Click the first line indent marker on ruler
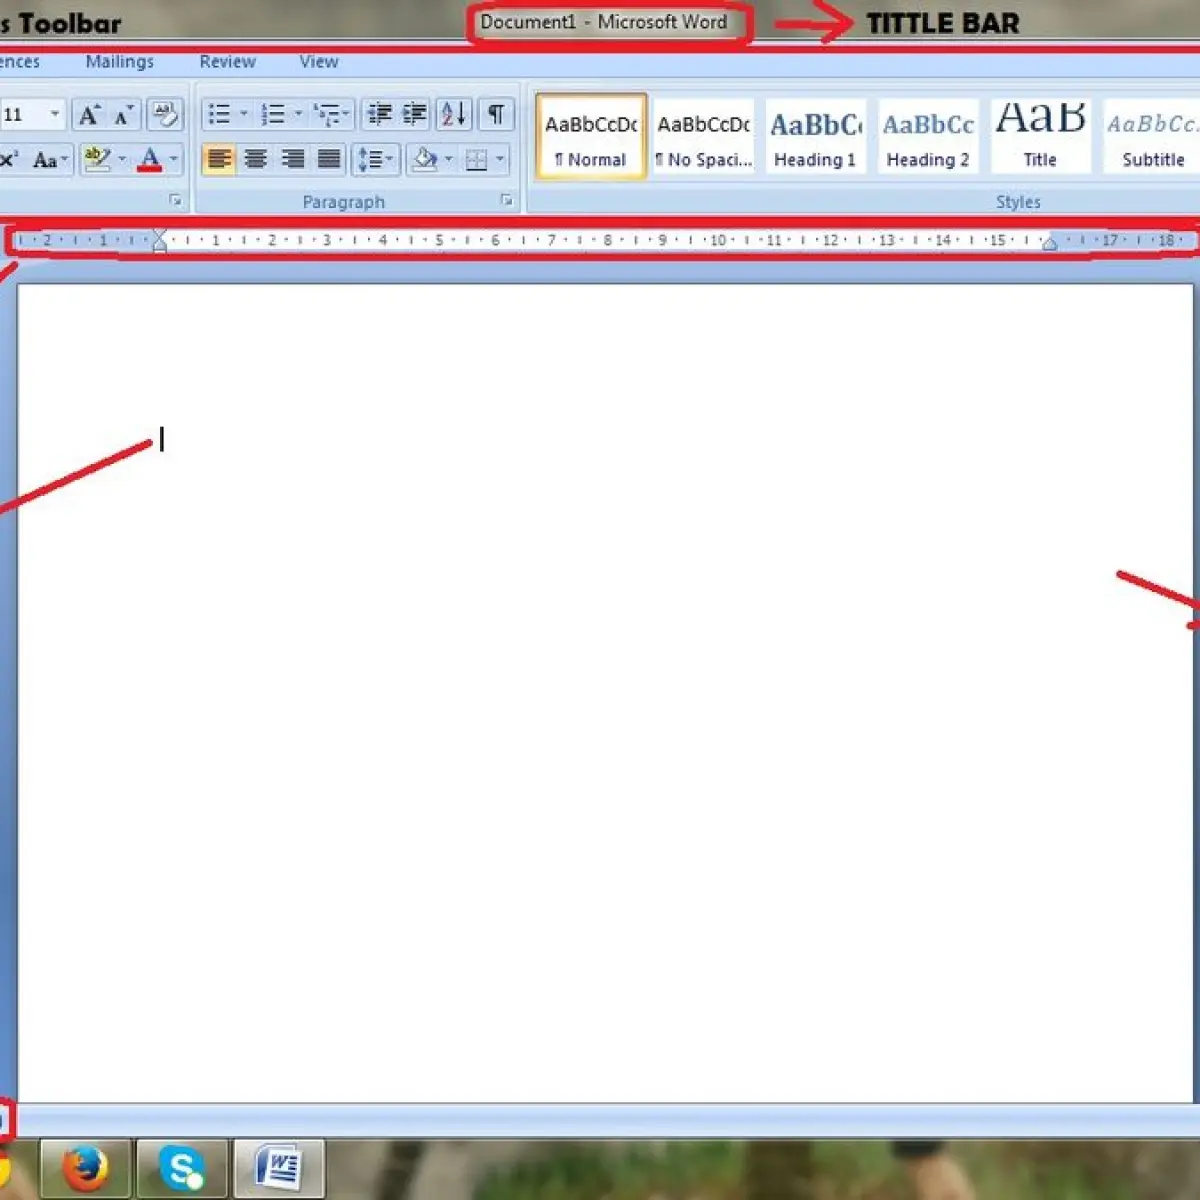This screenshot has width=1200, height=1200. 159,235
